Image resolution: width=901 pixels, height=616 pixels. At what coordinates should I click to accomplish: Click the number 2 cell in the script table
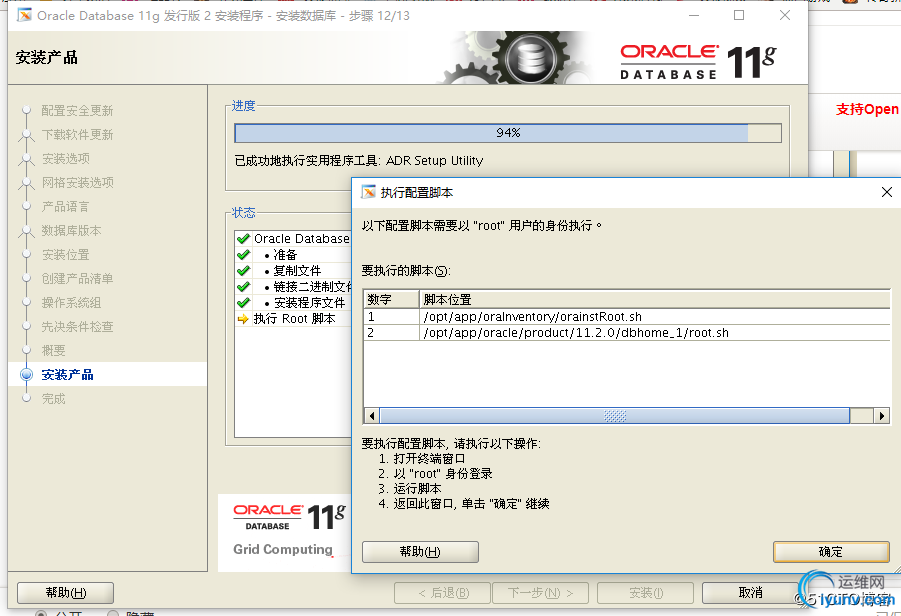[391, 333]
